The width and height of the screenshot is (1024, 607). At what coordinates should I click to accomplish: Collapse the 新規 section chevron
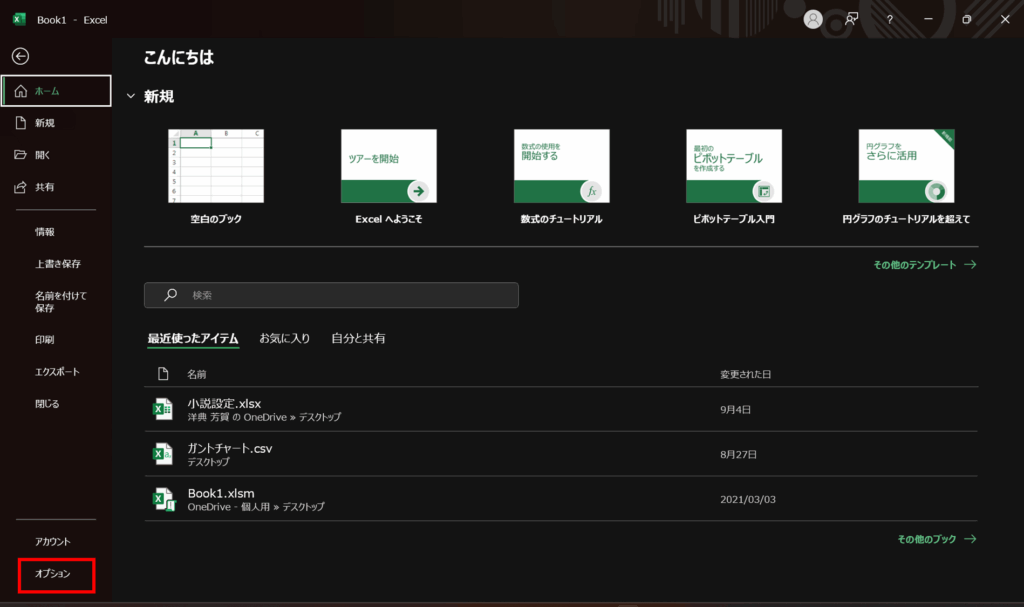[x=130, y=97]
